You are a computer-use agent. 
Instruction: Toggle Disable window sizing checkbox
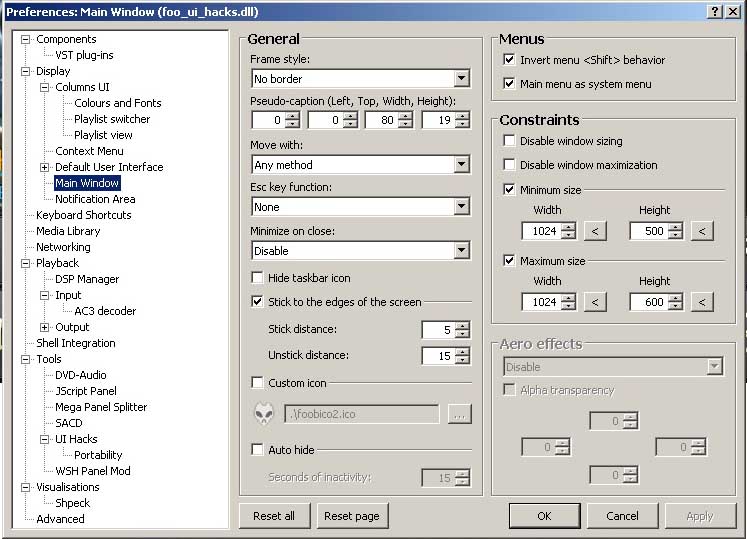click(x=510, y=141)
